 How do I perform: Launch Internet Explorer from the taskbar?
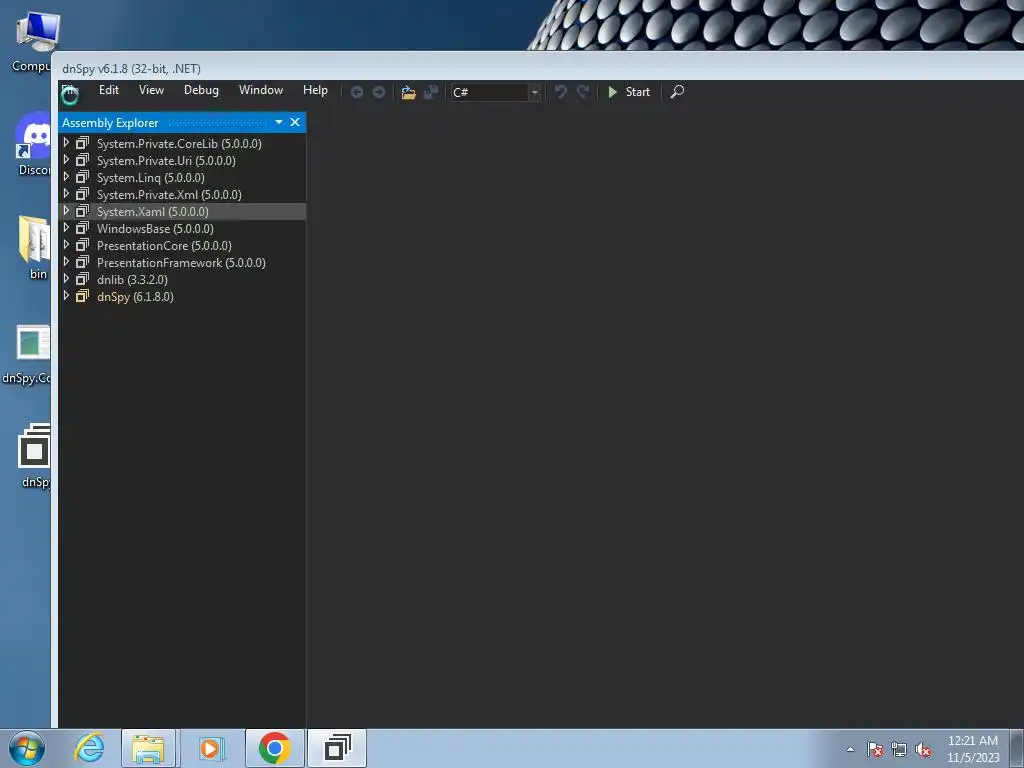pos(89,748)
